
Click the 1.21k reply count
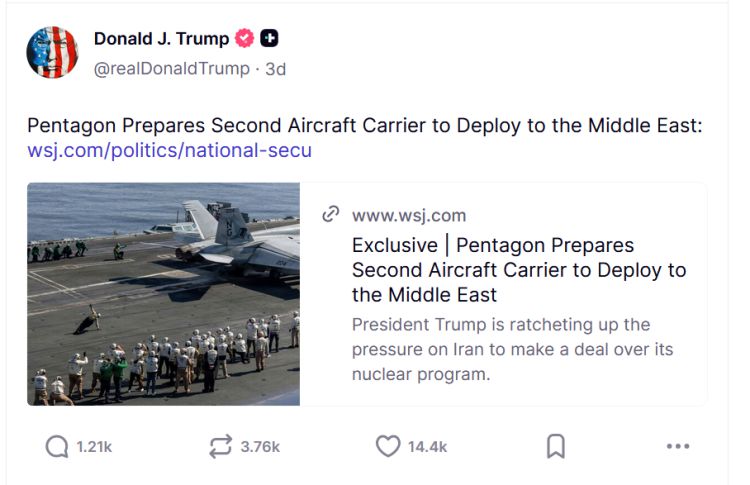tap(94, 447)
